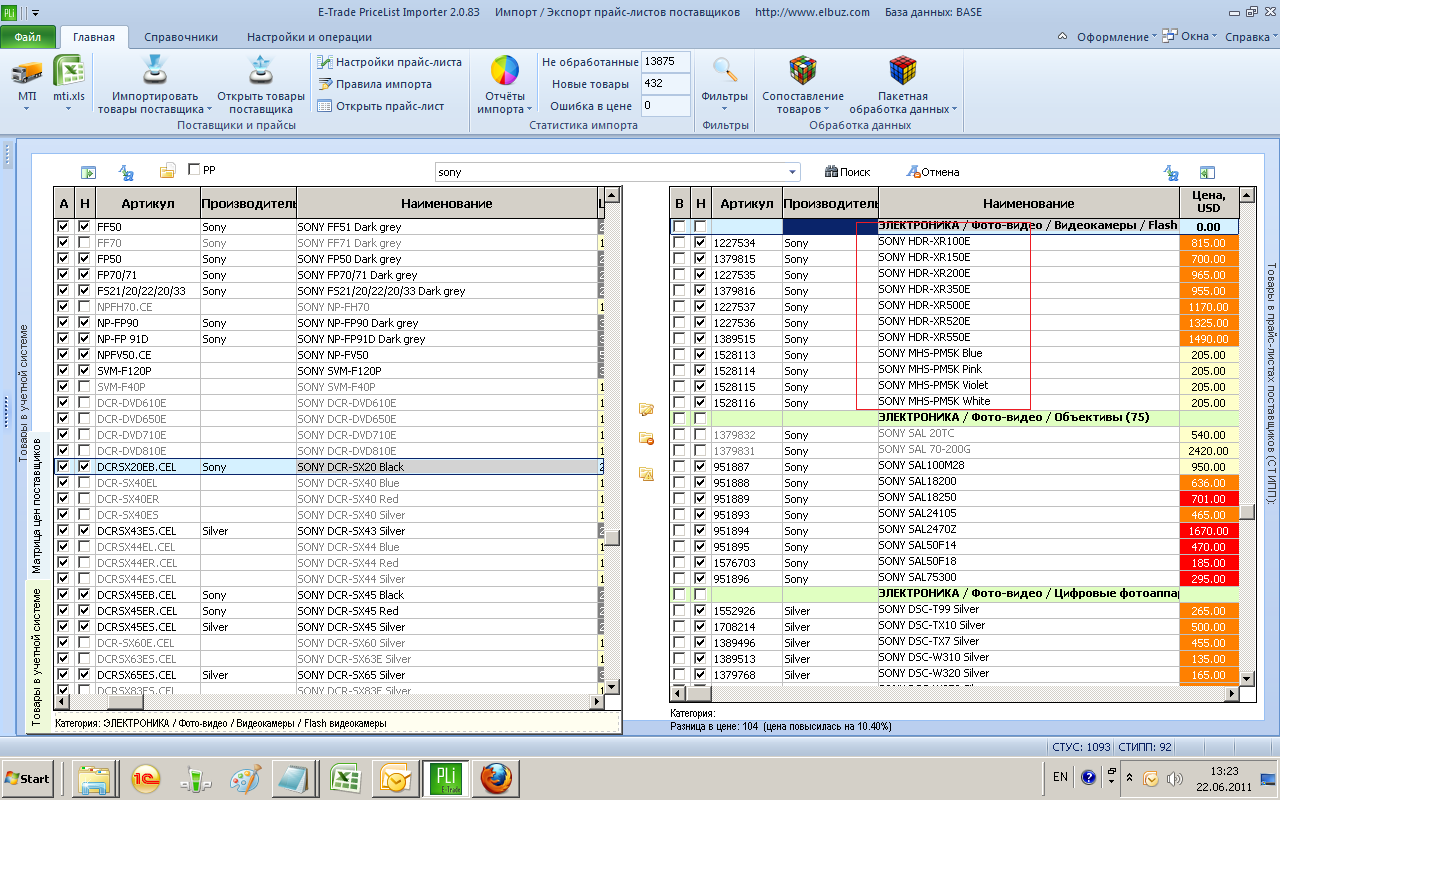The image size is (1444, 872).
Task: Open Справка dropdown menu
Action: [x=1250, y=37]
